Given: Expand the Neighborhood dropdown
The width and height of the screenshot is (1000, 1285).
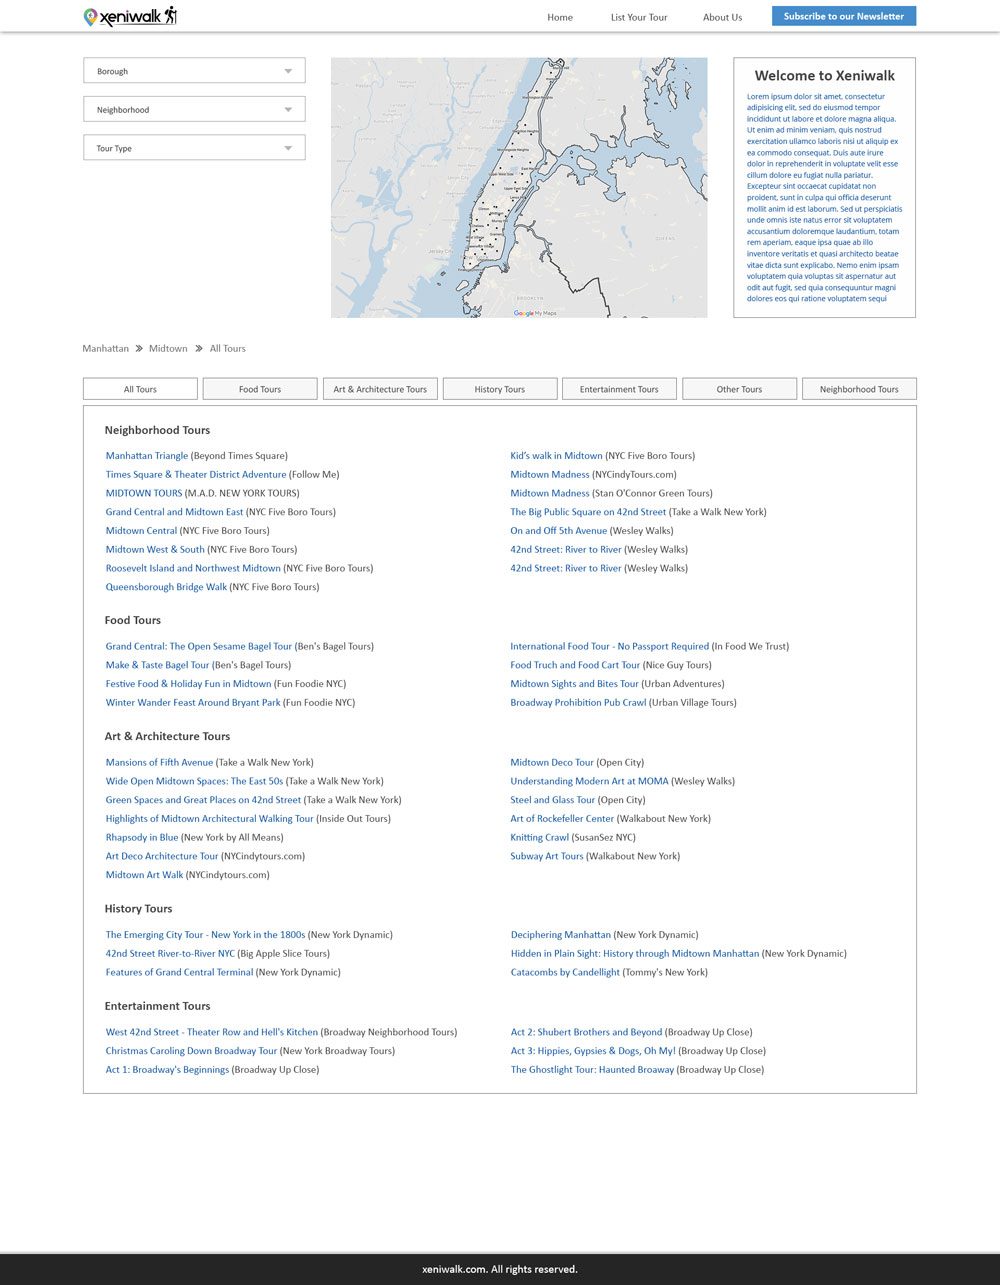Looking at the screenshot, I should pyautogui.click(x=194, y=109).
